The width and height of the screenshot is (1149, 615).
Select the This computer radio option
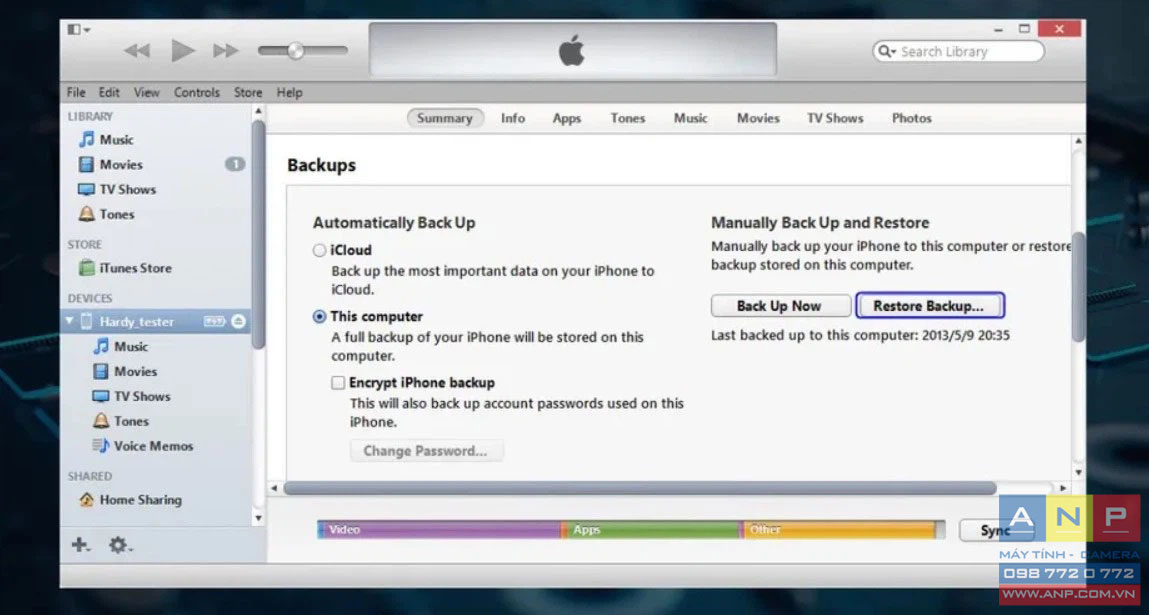coord(319,317)
